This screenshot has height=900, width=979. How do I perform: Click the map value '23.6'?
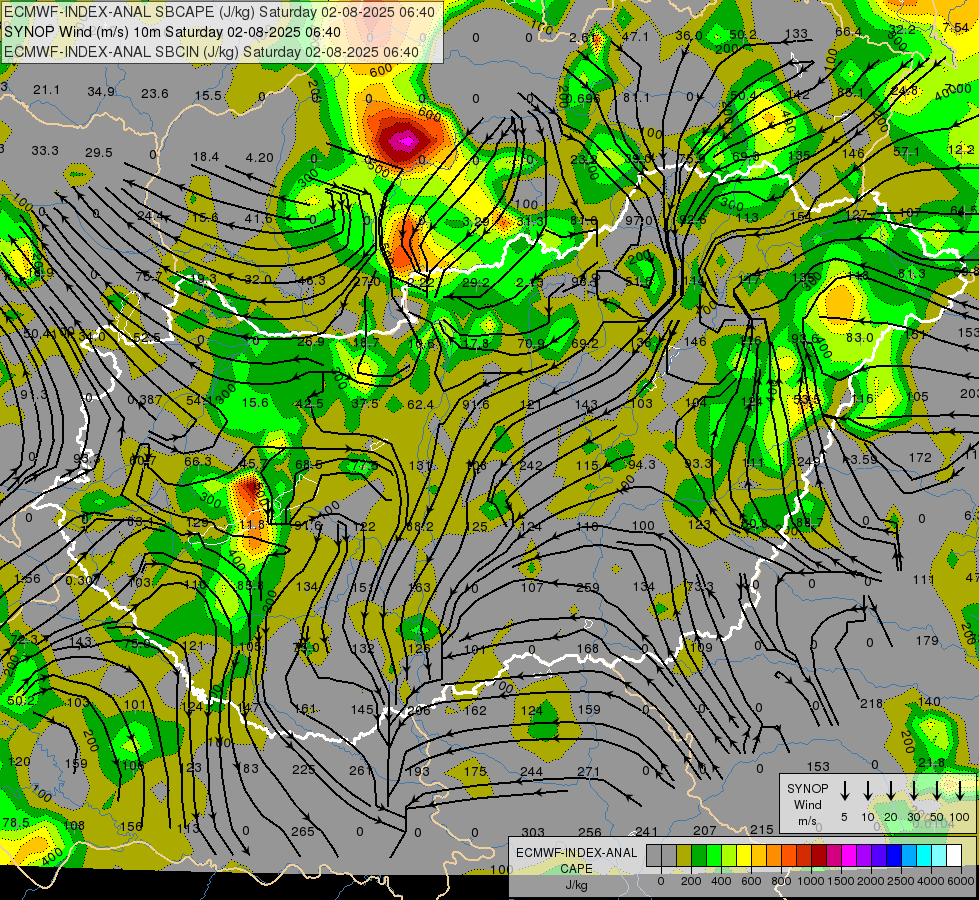point(154,94)
